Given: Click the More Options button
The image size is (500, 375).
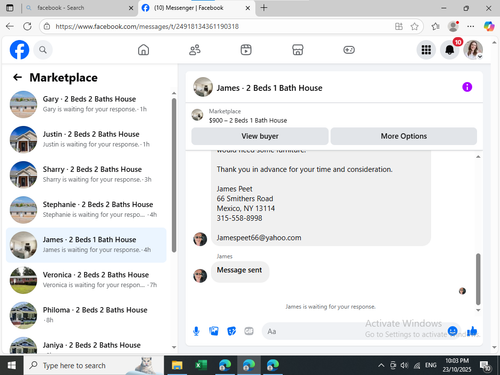Looking at the screenshot, I should tap(404, 136).
